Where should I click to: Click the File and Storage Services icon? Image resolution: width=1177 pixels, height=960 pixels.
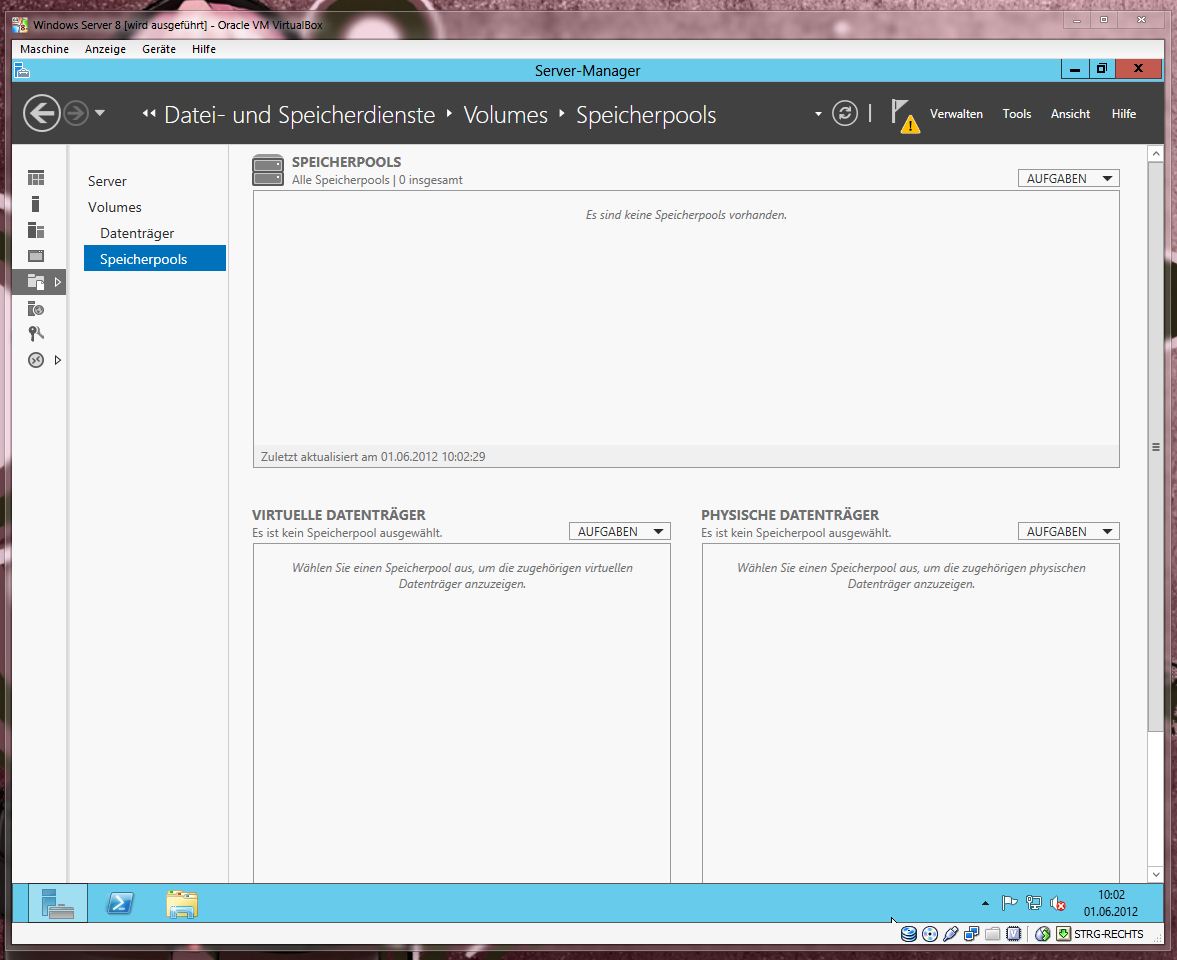click(x=36, y=282)
